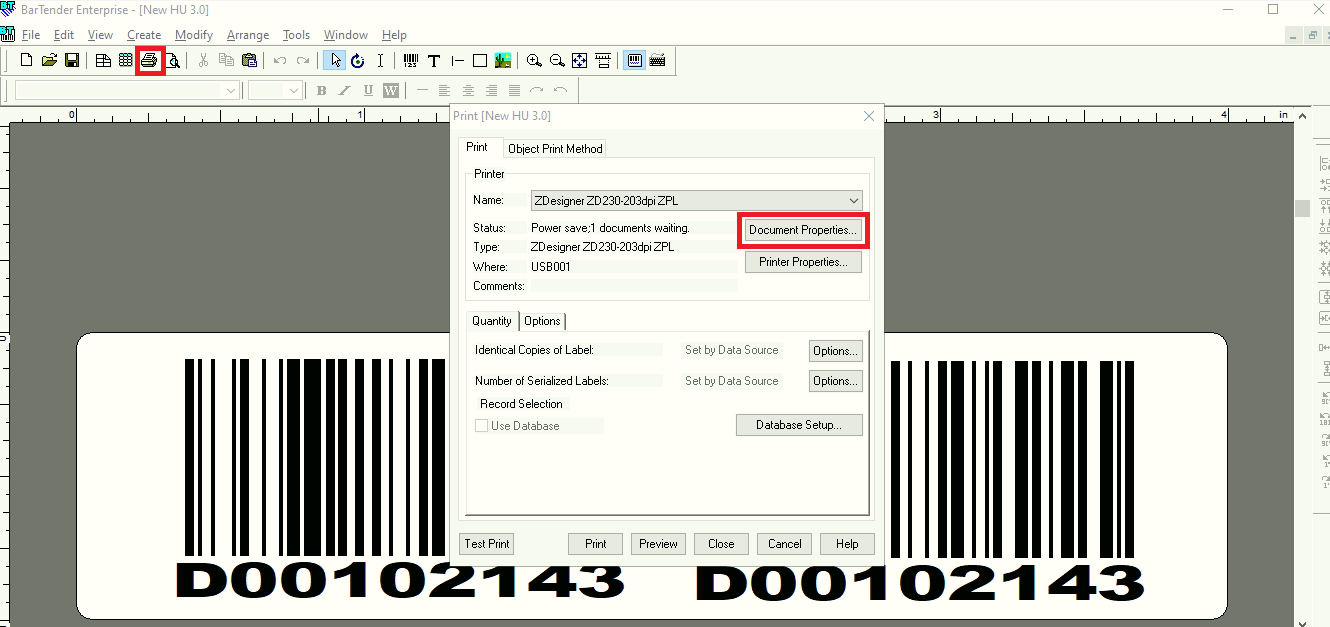
Task: Expand the font name dropdown
Action: (x=231, y=91)
